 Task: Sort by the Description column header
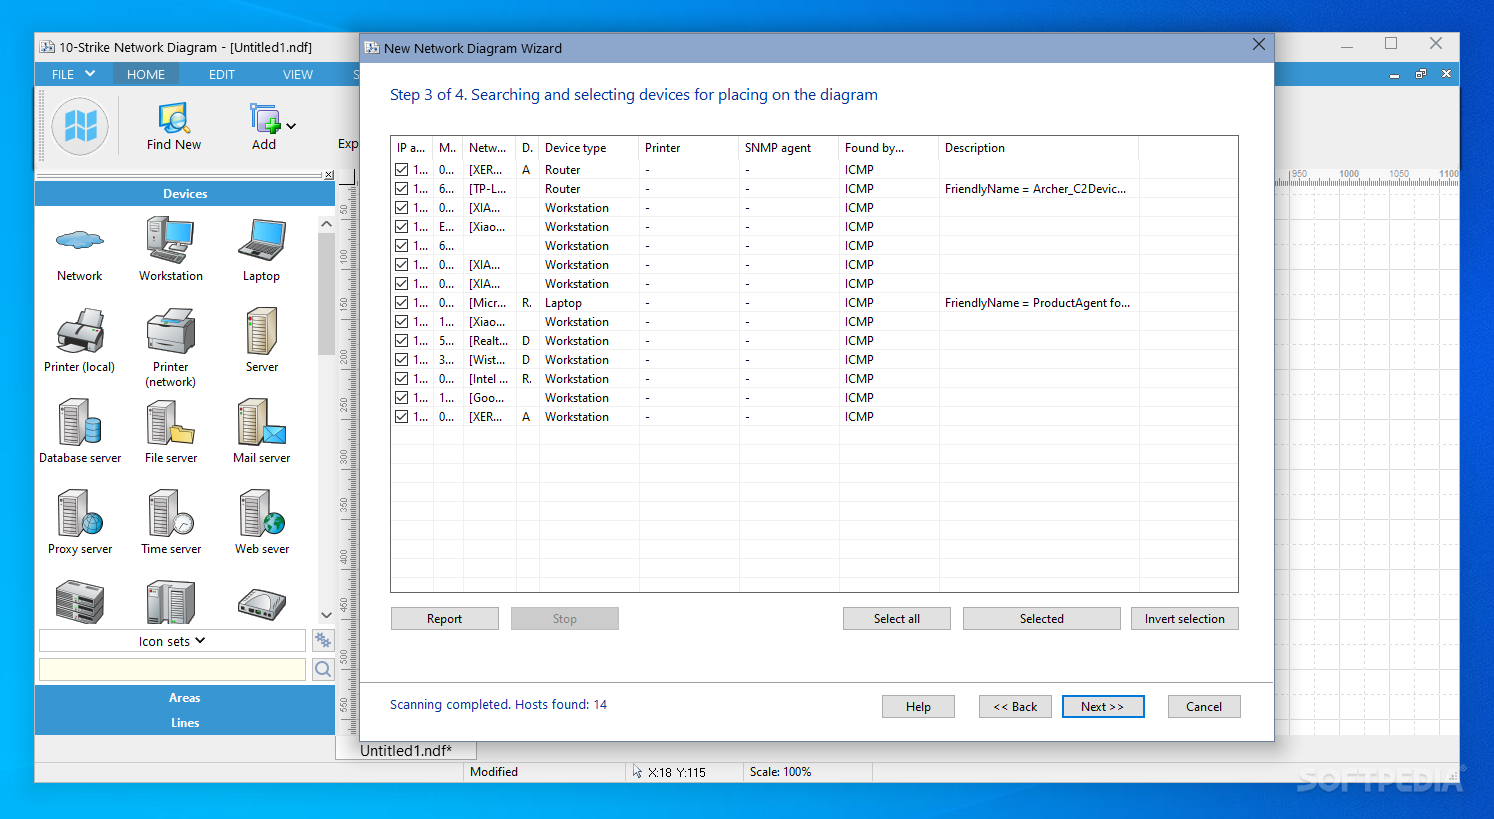tap(1039, 148)
